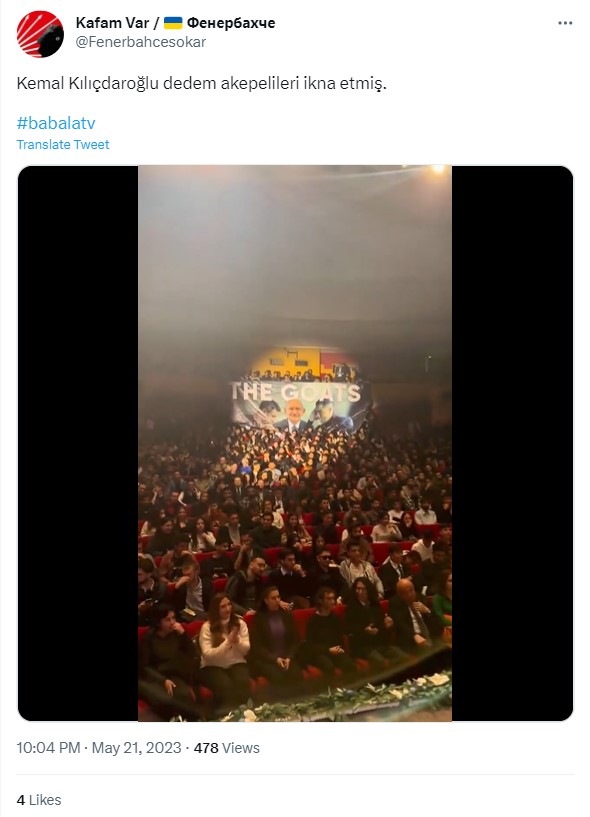The width and height of the screenshot is (590, 817).
Task: Click the Ukrainian flag emoji in the name
Action: (173, 22)
